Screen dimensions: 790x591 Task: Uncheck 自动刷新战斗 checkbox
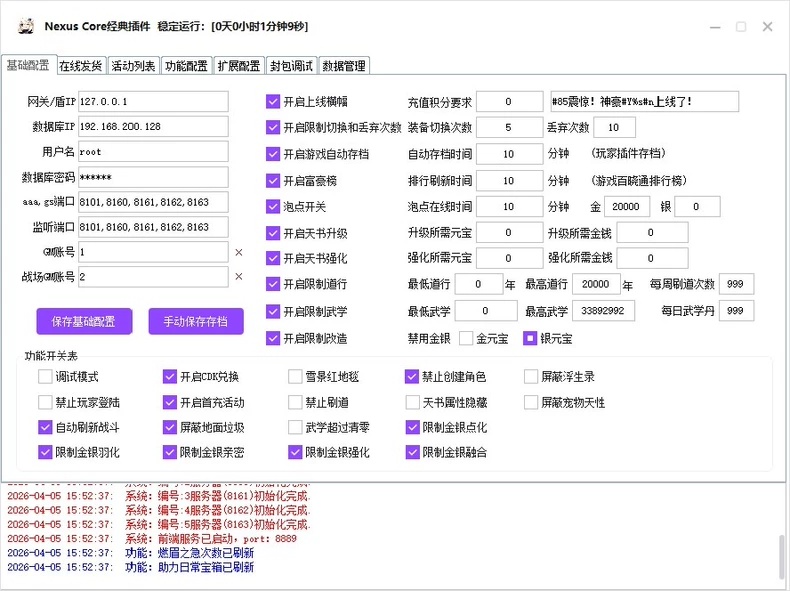pyautogui.click(x=45, y=427)
